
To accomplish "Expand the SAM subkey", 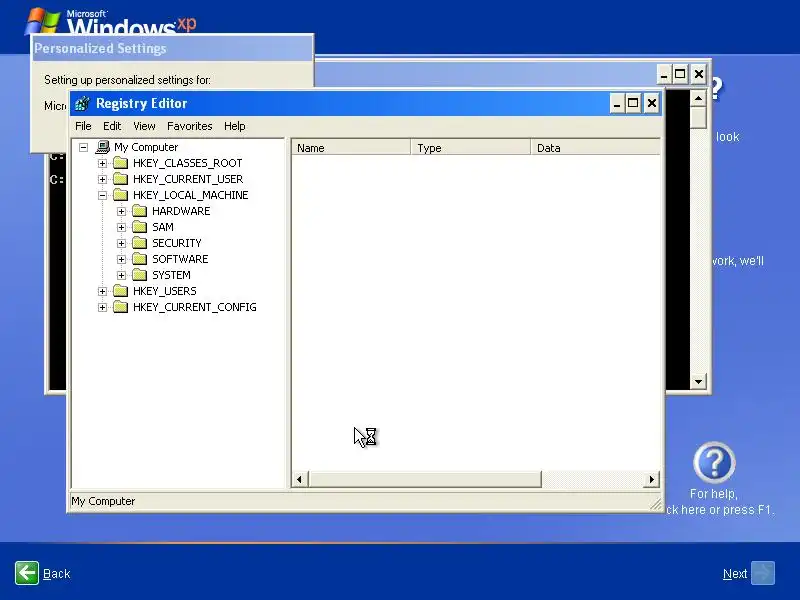I will click(x=121, y=228).
